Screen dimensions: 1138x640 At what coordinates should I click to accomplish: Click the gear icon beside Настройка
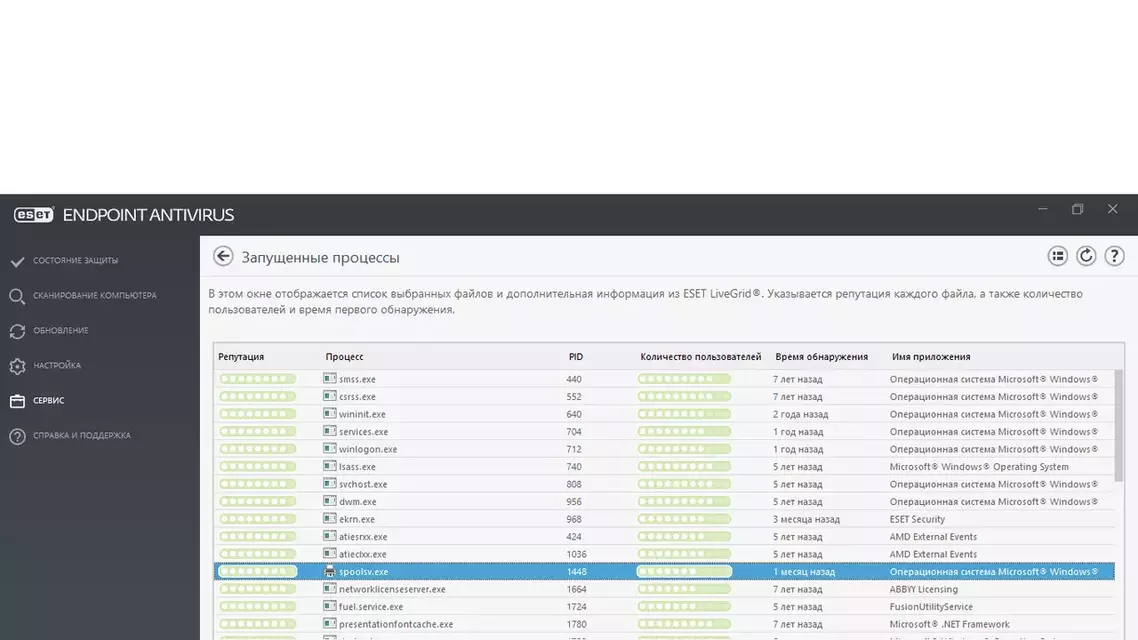(17, 366)
